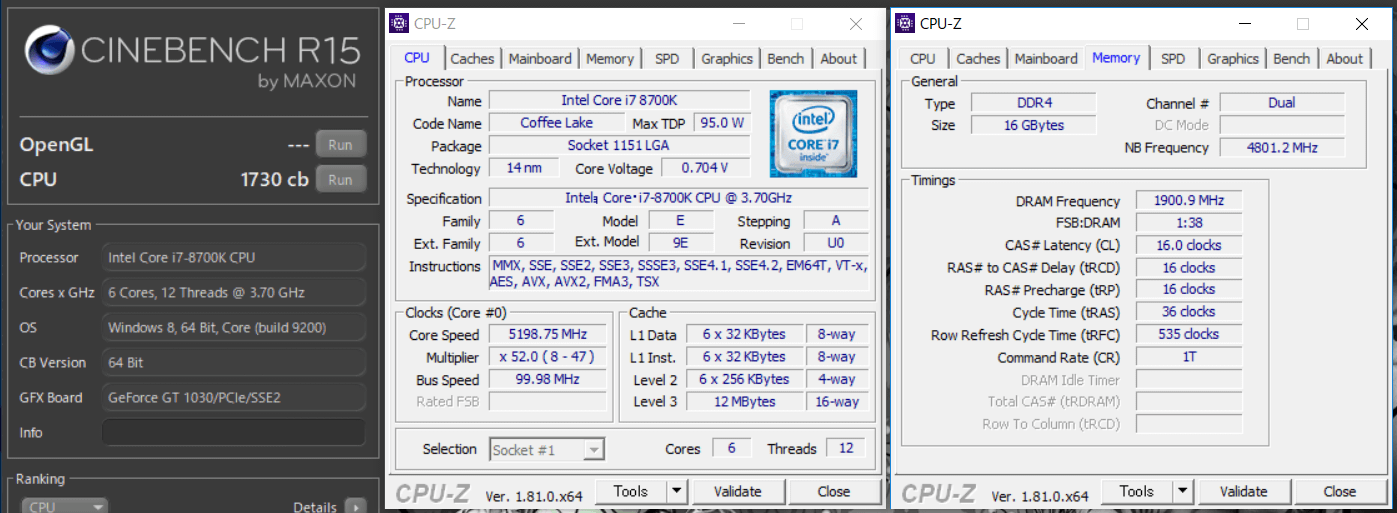Click the '4801.2 MHz' NB frequency value
The image size is (1397, 513).
point(1282,148)
